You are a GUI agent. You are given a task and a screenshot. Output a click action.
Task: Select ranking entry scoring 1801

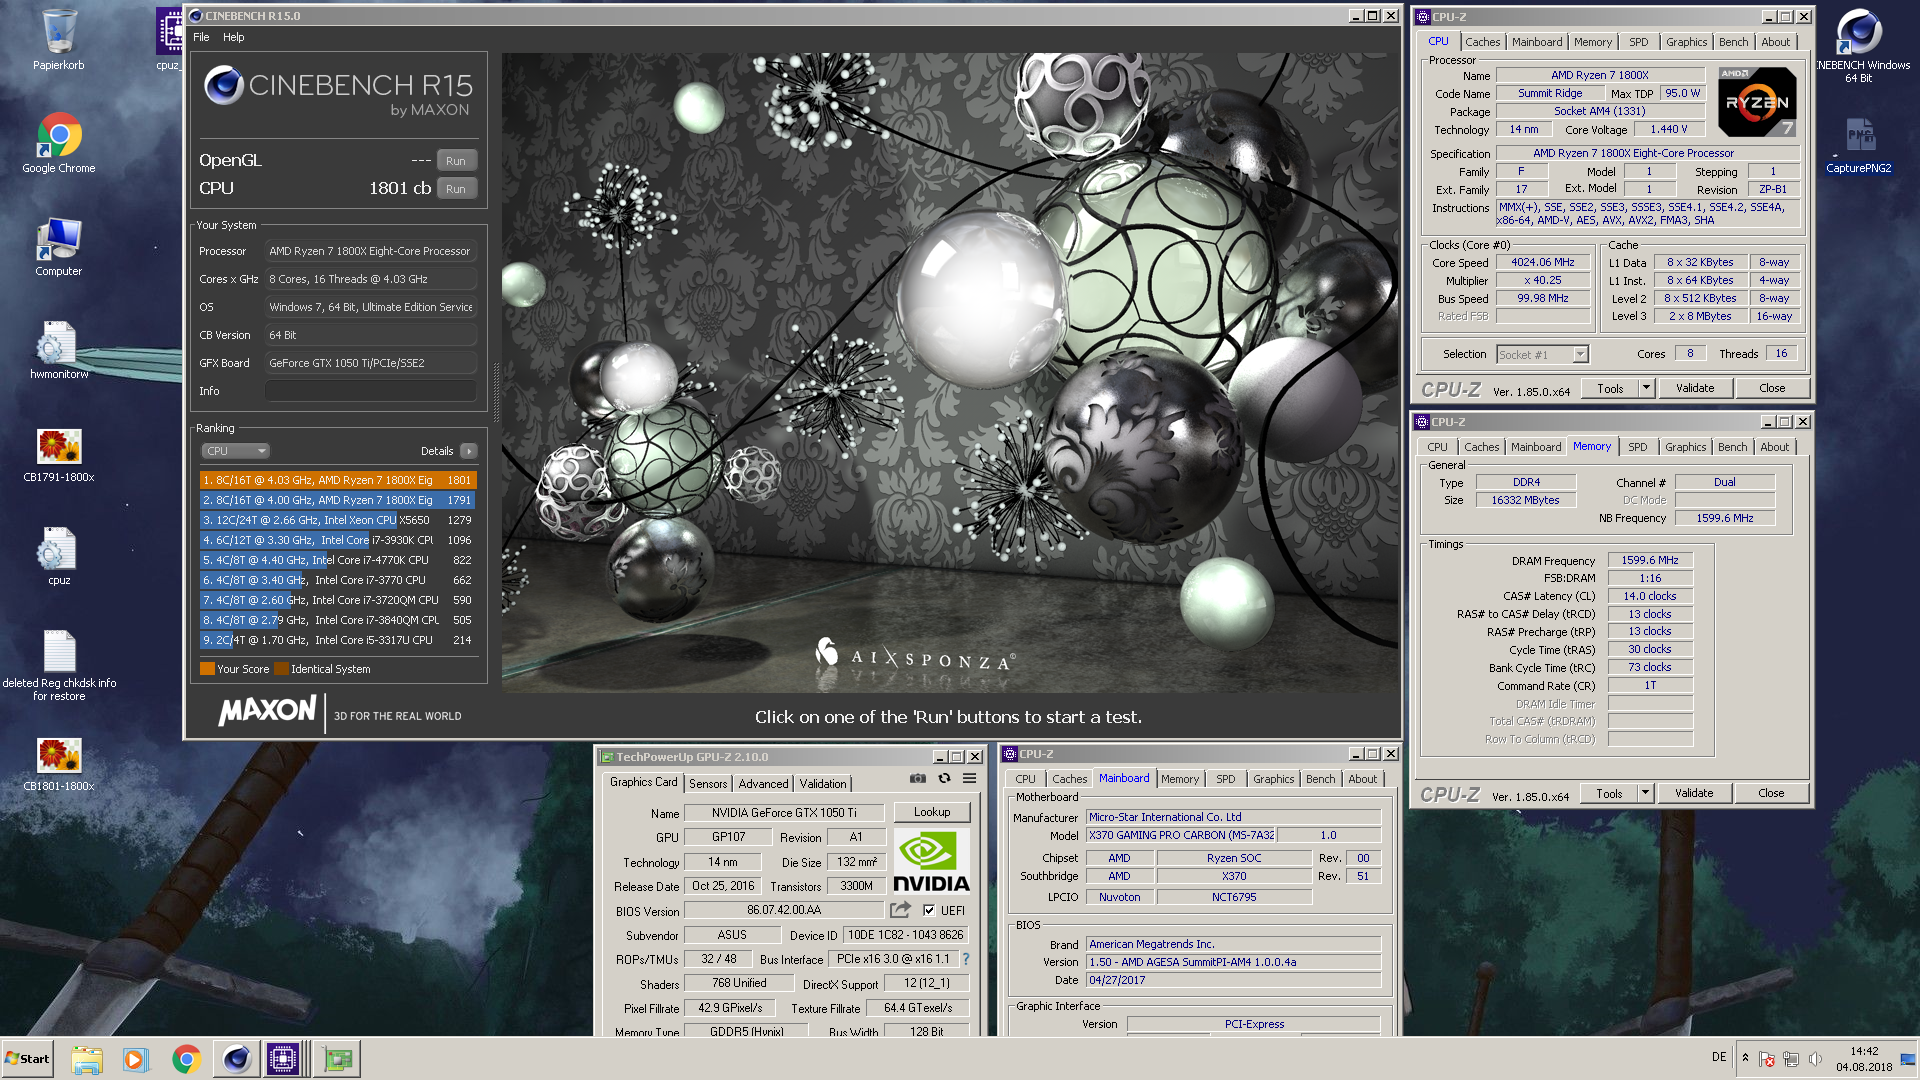338,480
